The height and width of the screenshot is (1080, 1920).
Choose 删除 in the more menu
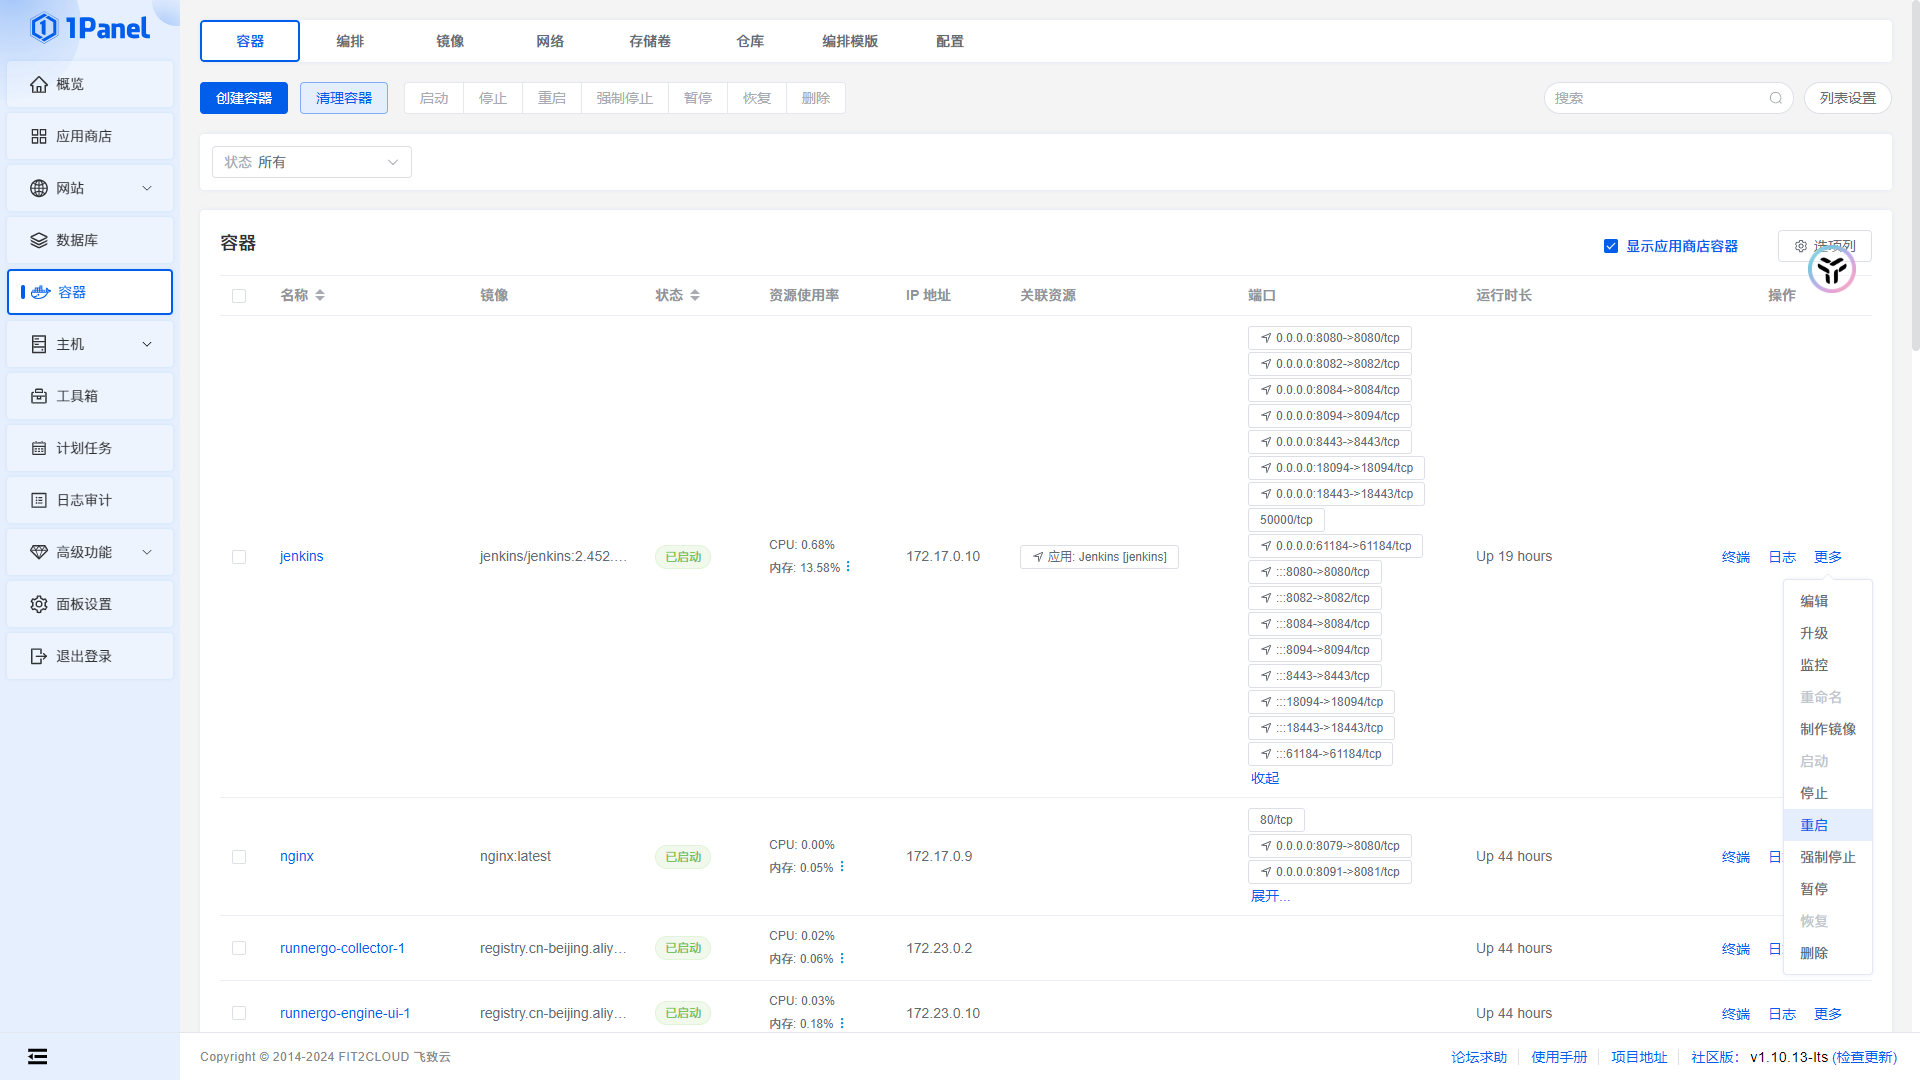[x=1828, y=953]
